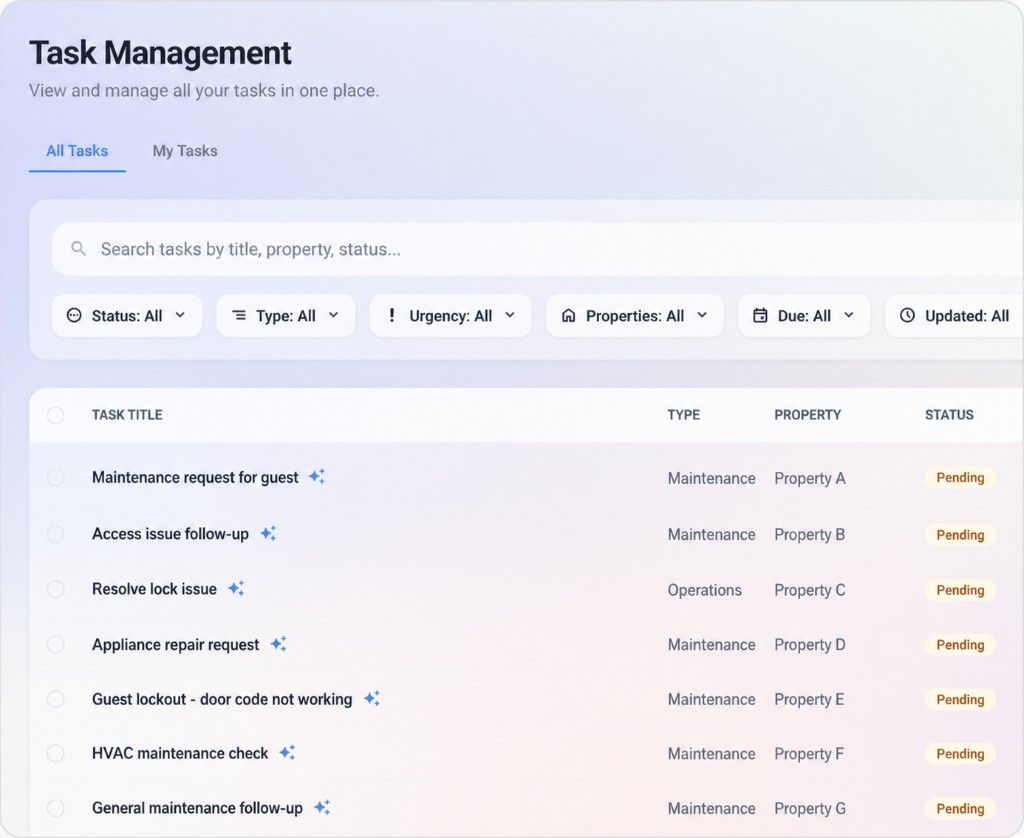The width and height of the screenshot is (1024, 838).
Task: Click the Updated filter clock icon
Action: pos(907,315)
